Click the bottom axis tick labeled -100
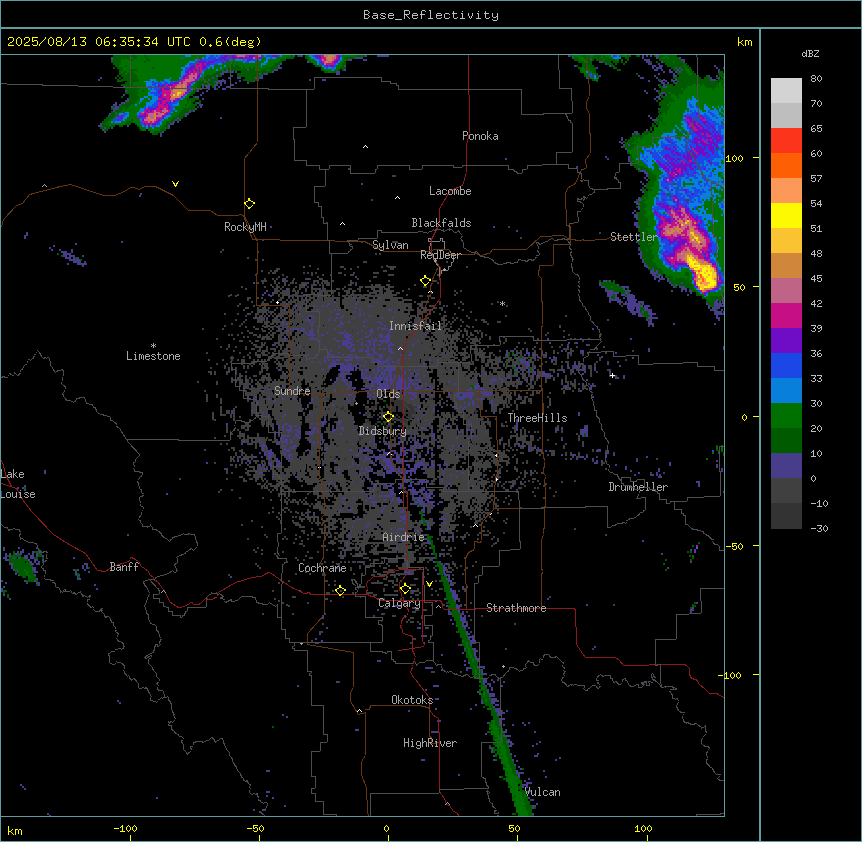Image resolution: width=862 pixels, height=842 pixels. pos(125,828)
